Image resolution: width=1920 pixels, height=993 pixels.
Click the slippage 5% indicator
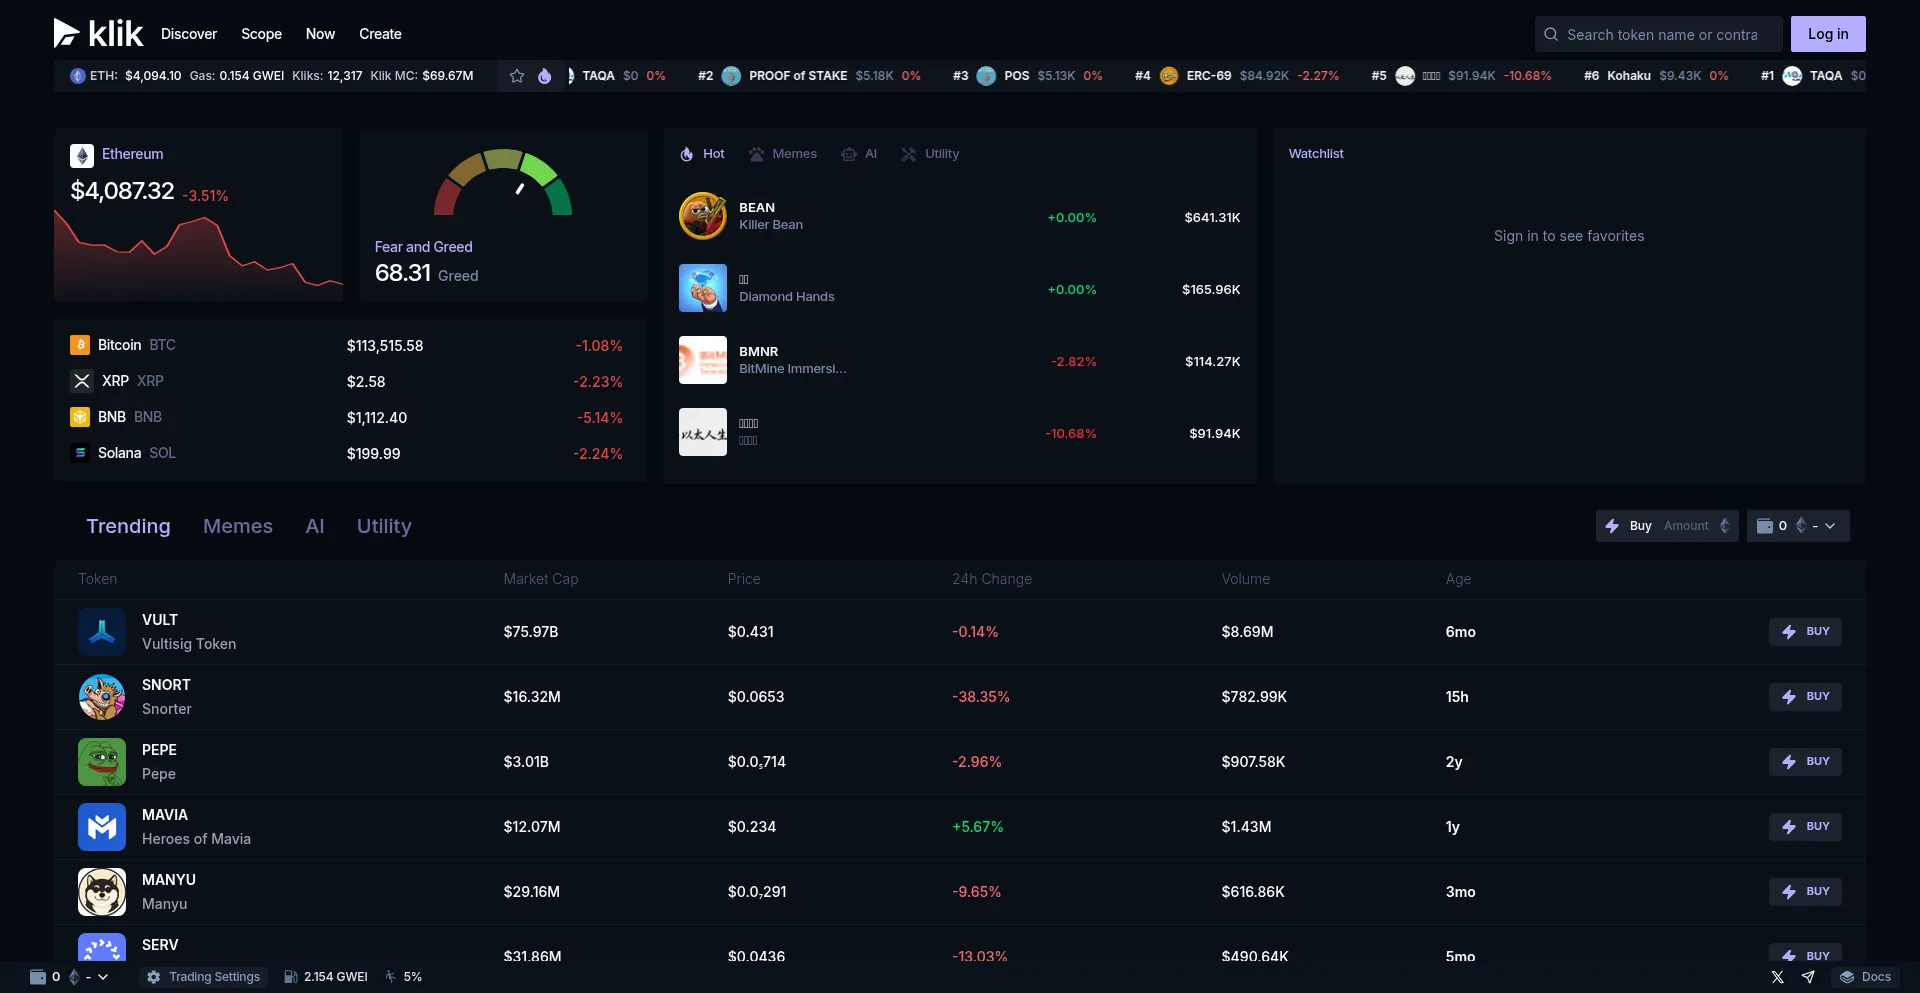pyautogui.click(x=404, y=977)
